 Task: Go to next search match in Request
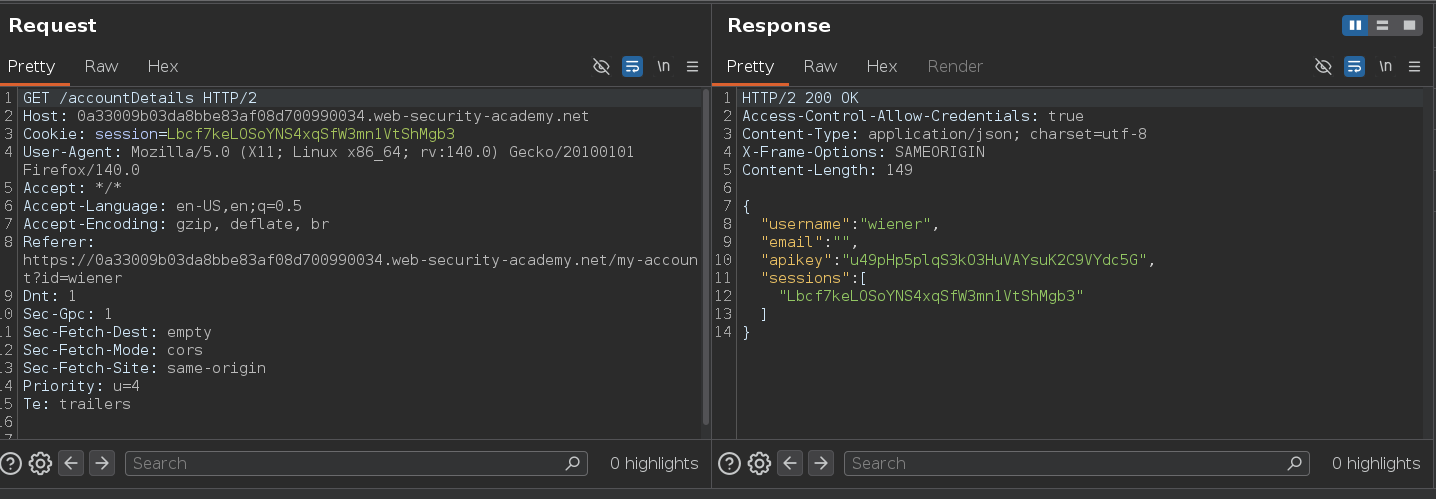pyautogui.click(x=101, y=463)
